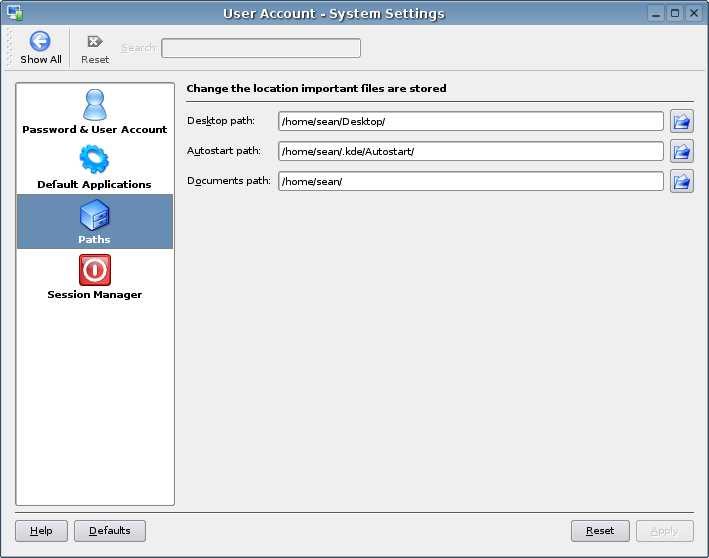Click the Help button
Viewport: 709px width, 558px height.
click(x=41, y=530)
